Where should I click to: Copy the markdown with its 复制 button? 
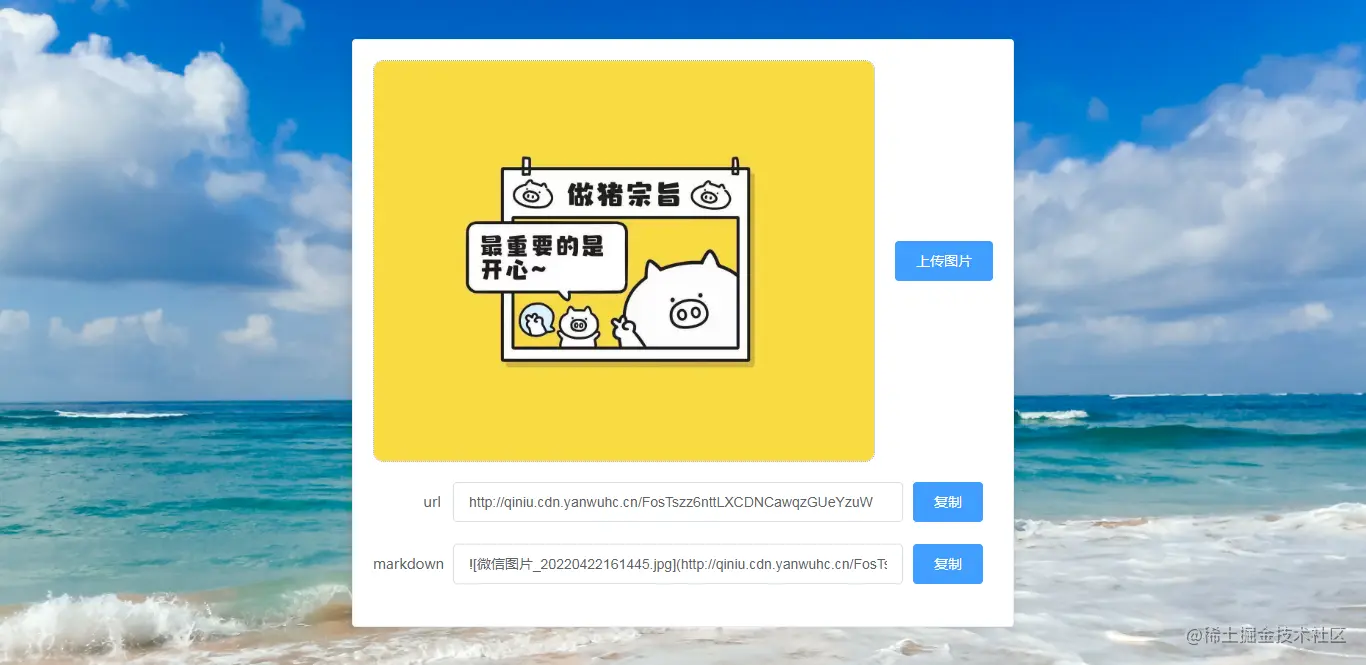pos(947,564)
